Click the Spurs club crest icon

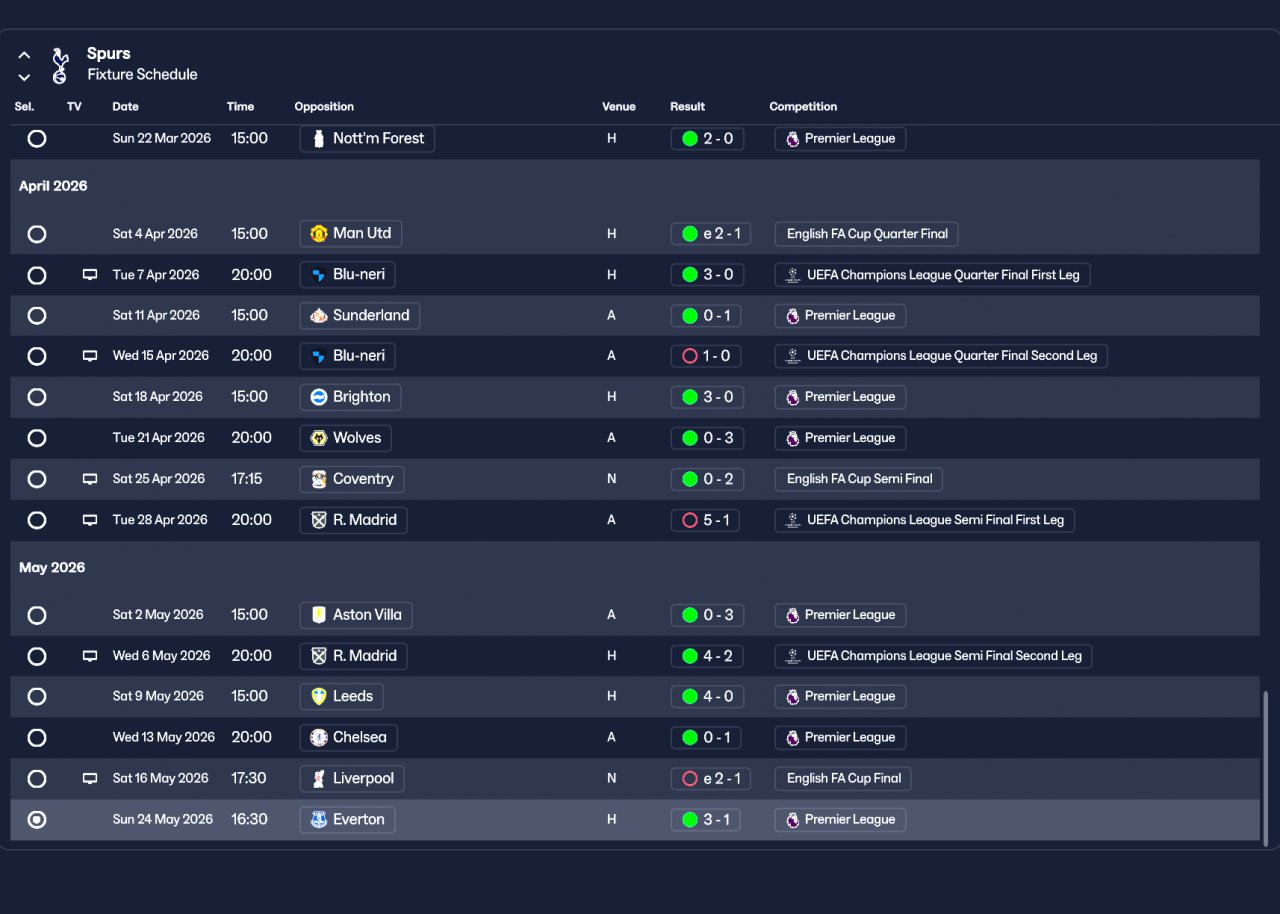click(x=60, y=65)
